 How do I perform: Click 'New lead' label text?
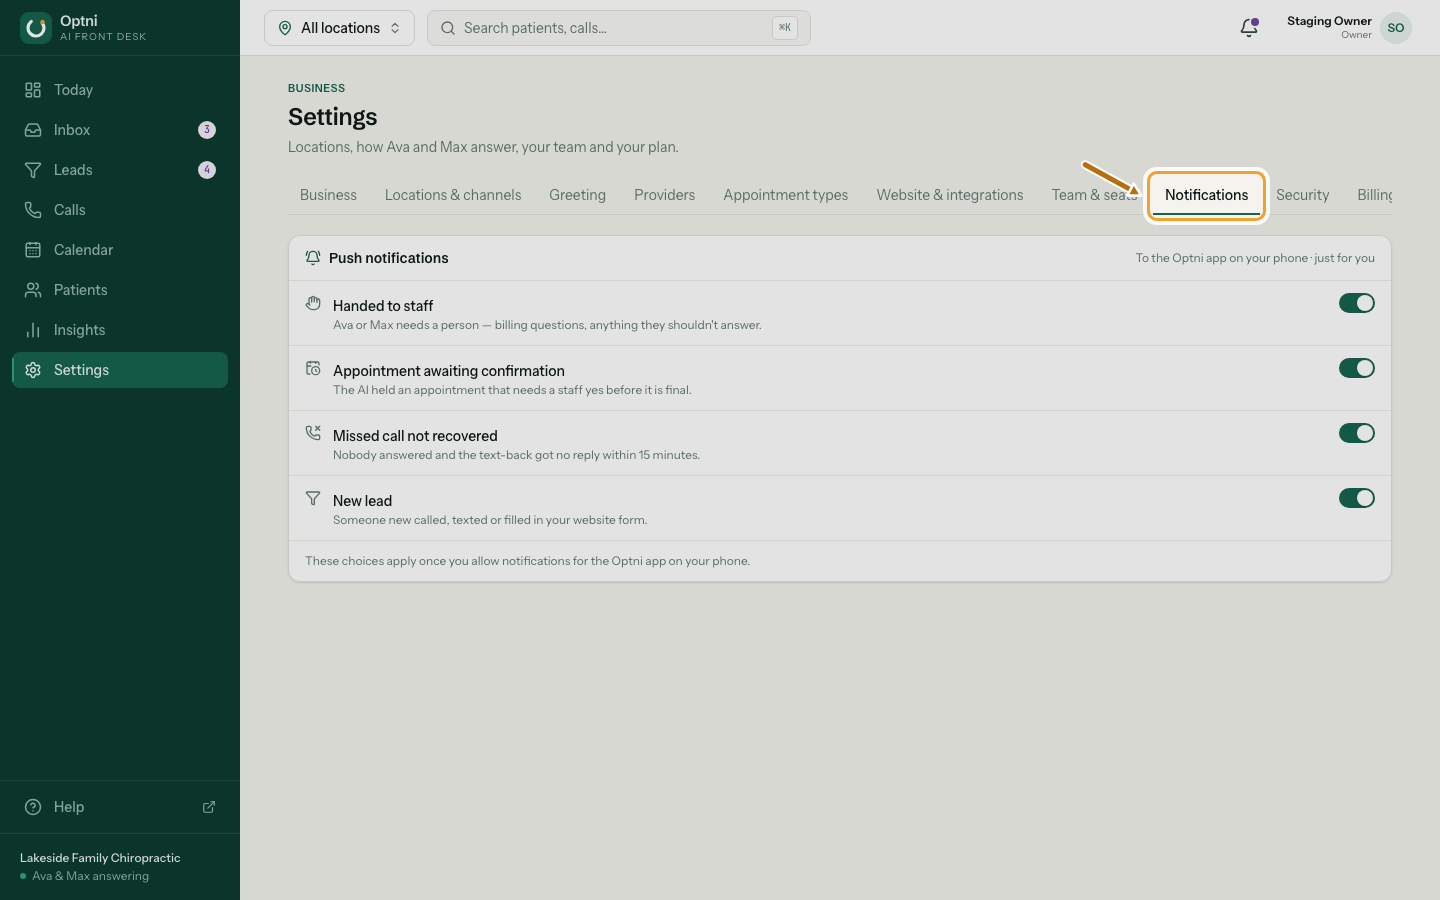pyautogui.click(x=362, y=501)
